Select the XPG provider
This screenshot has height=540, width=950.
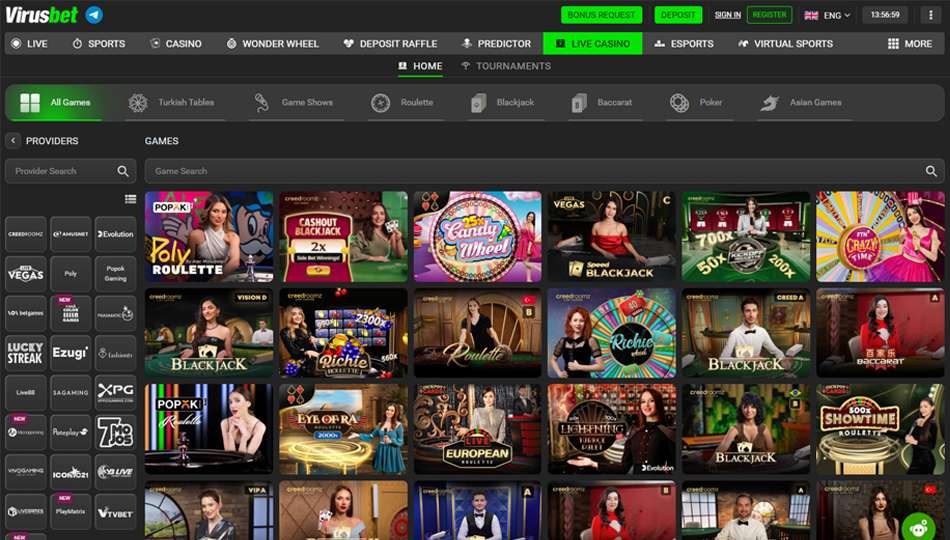(x=115, y=393)
